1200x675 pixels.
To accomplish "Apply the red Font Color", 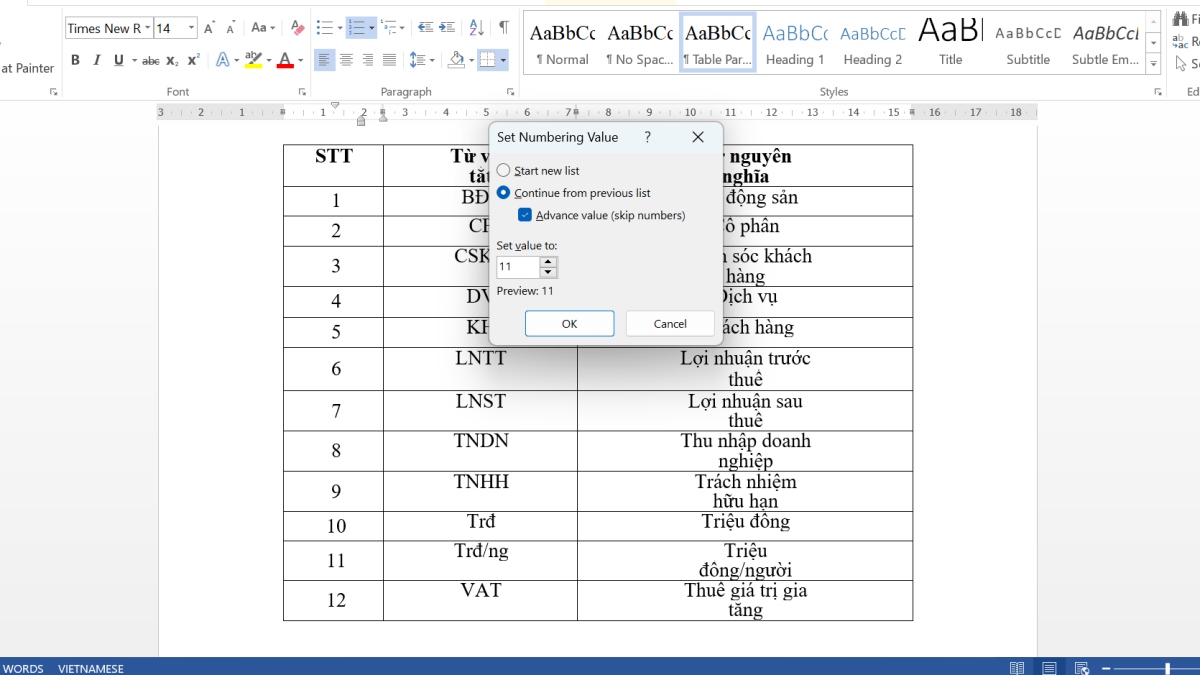I will [286, 60].
